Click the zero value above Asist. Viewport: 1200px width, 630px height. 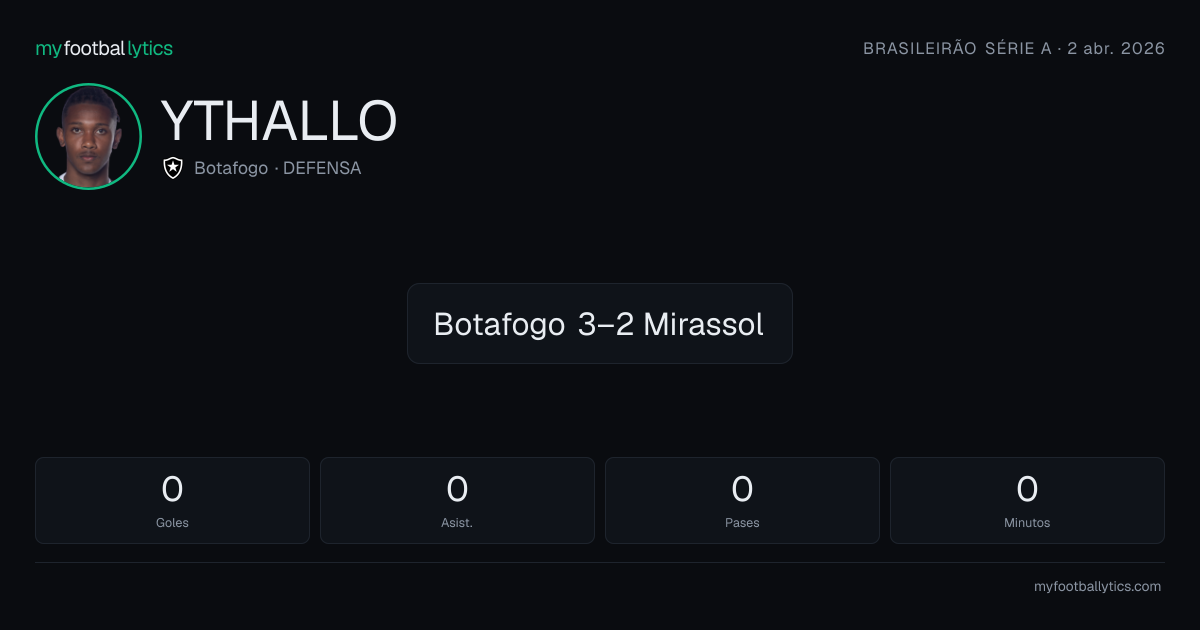click(x=457, y=489)
